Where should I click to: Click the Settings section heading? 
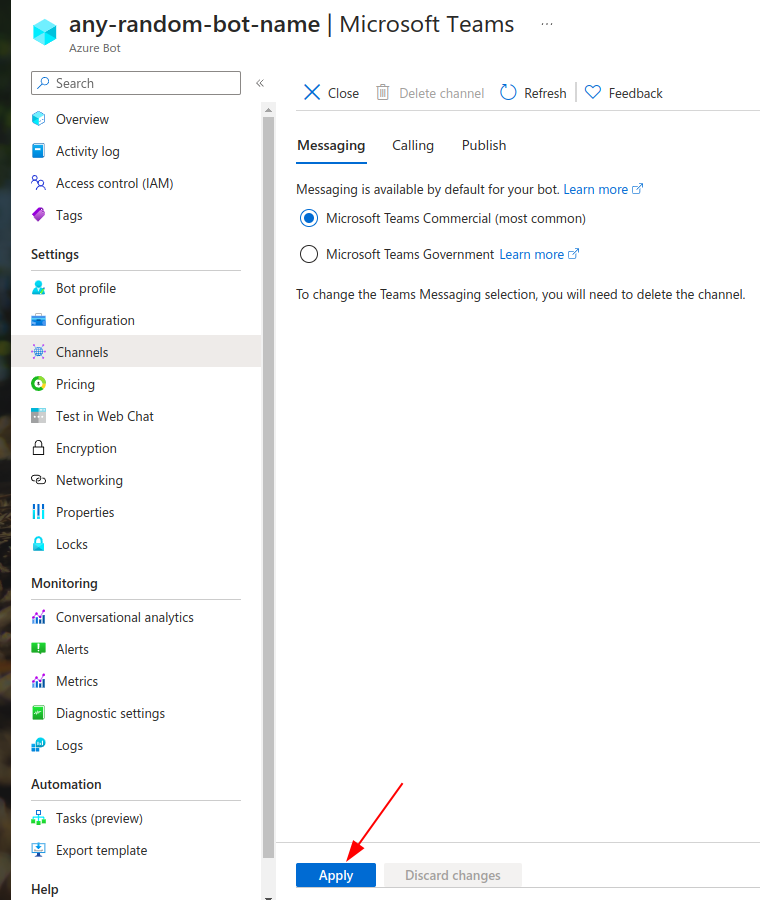pos(55,254)
